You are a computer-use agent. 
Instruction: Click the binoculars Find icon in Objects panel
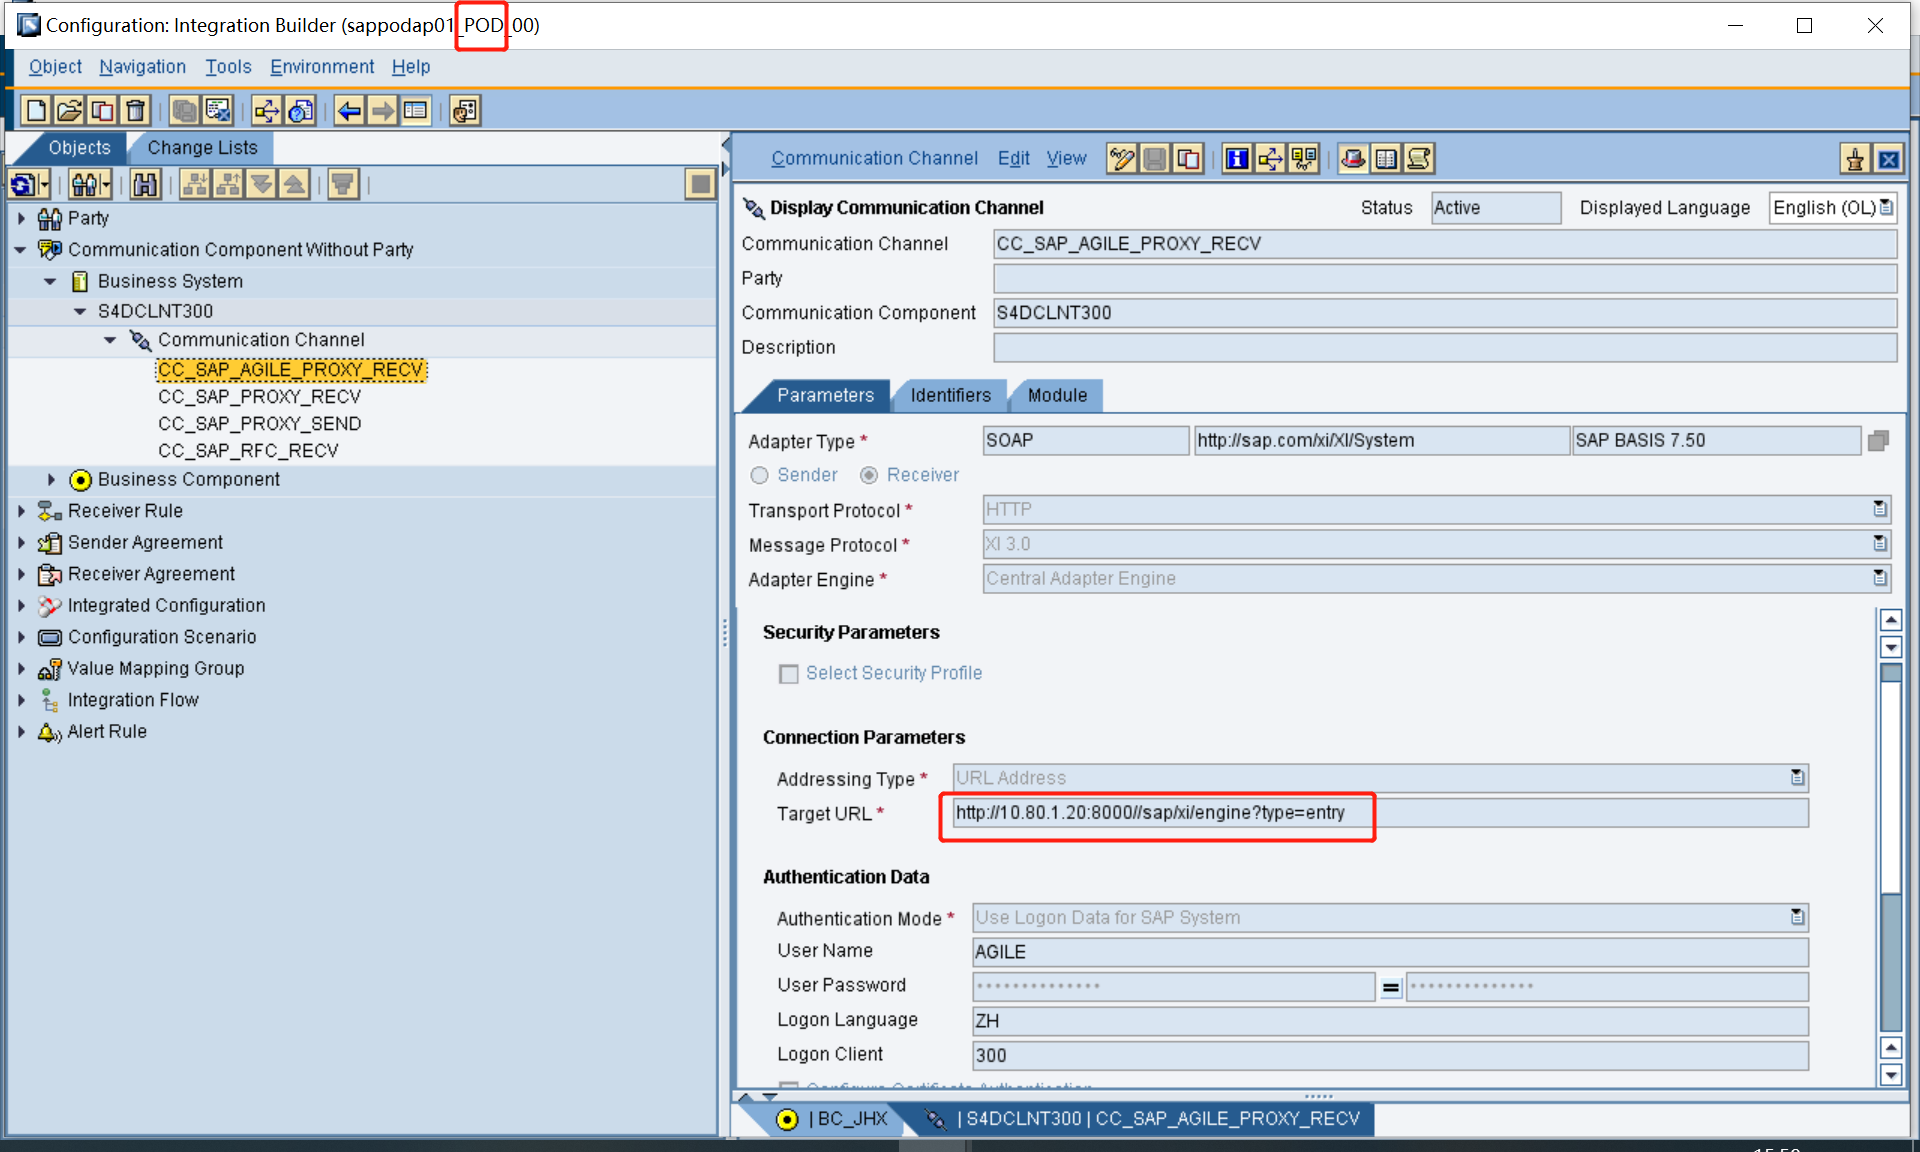point(146,184)
